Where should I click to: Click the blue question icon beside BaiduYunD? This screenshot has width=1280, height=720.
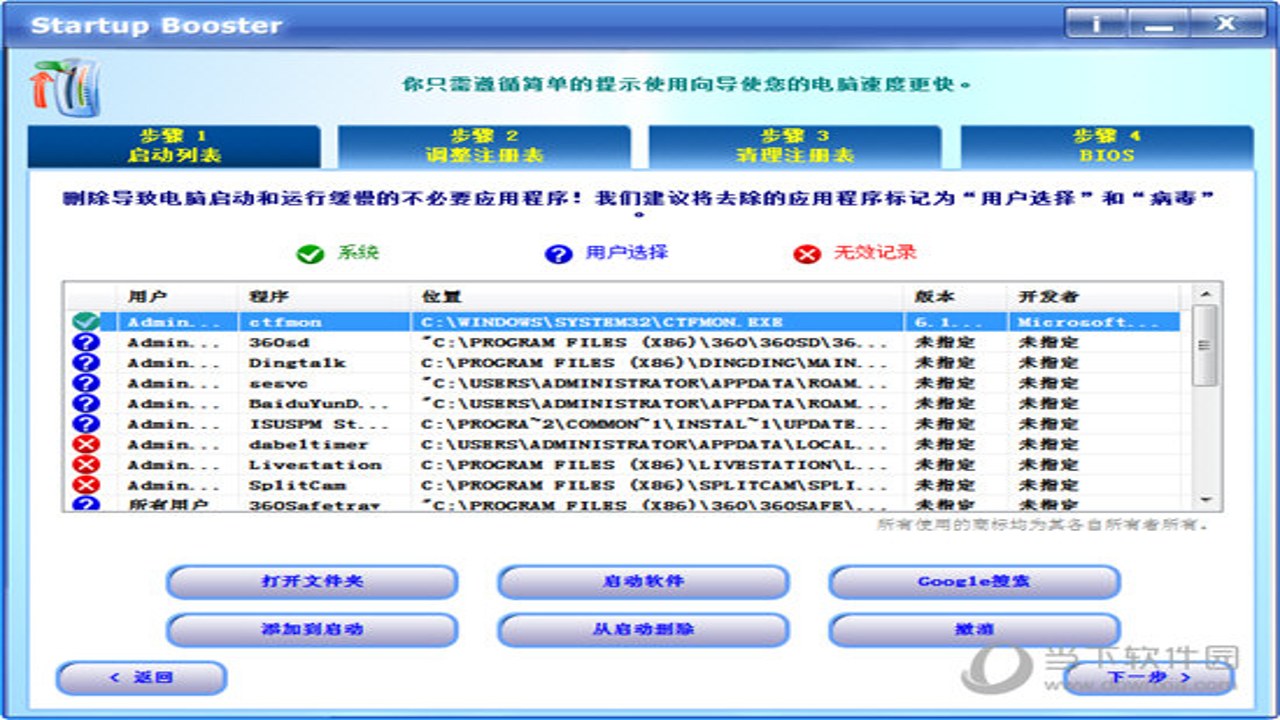coord(86,404)
